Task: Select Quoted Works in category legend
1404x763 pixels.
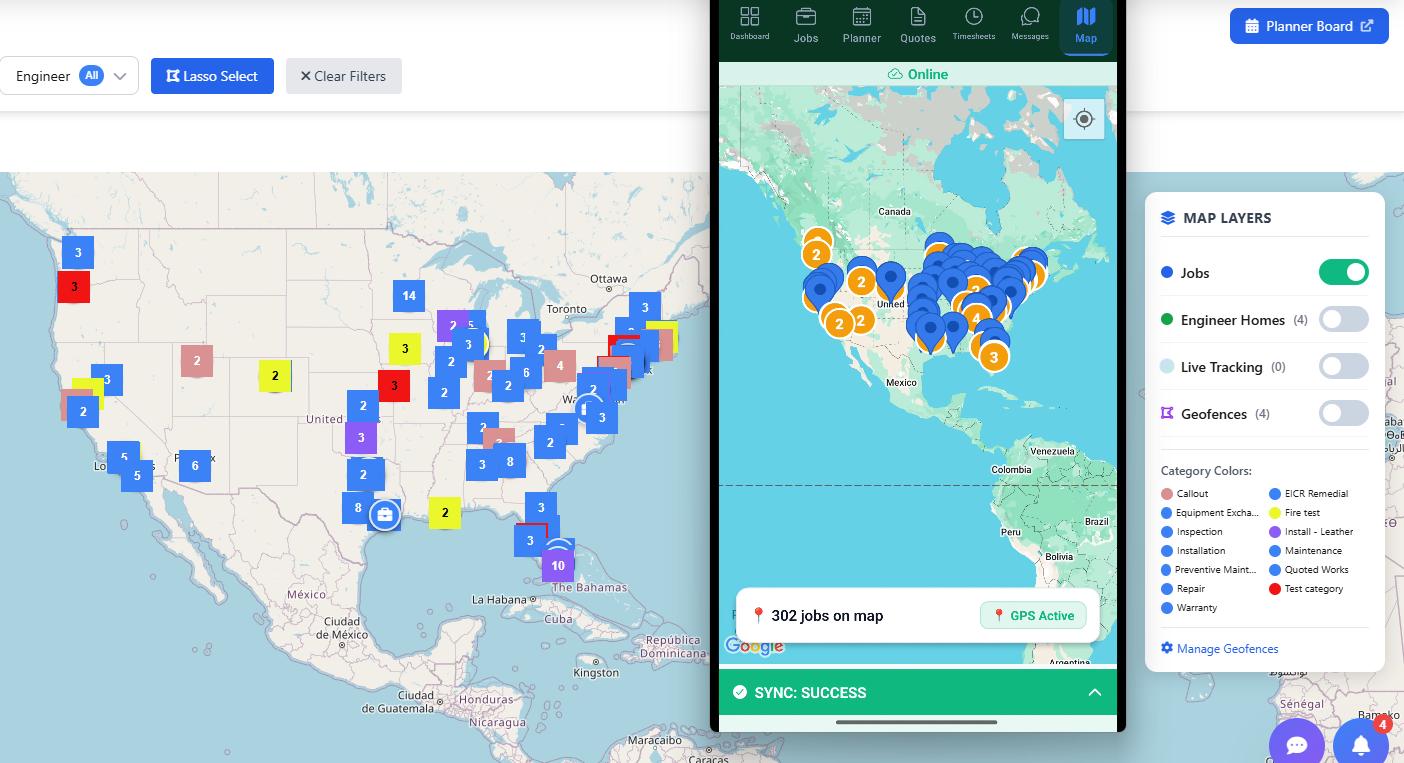Action: pyautogui.click(x=1316, y=570)
